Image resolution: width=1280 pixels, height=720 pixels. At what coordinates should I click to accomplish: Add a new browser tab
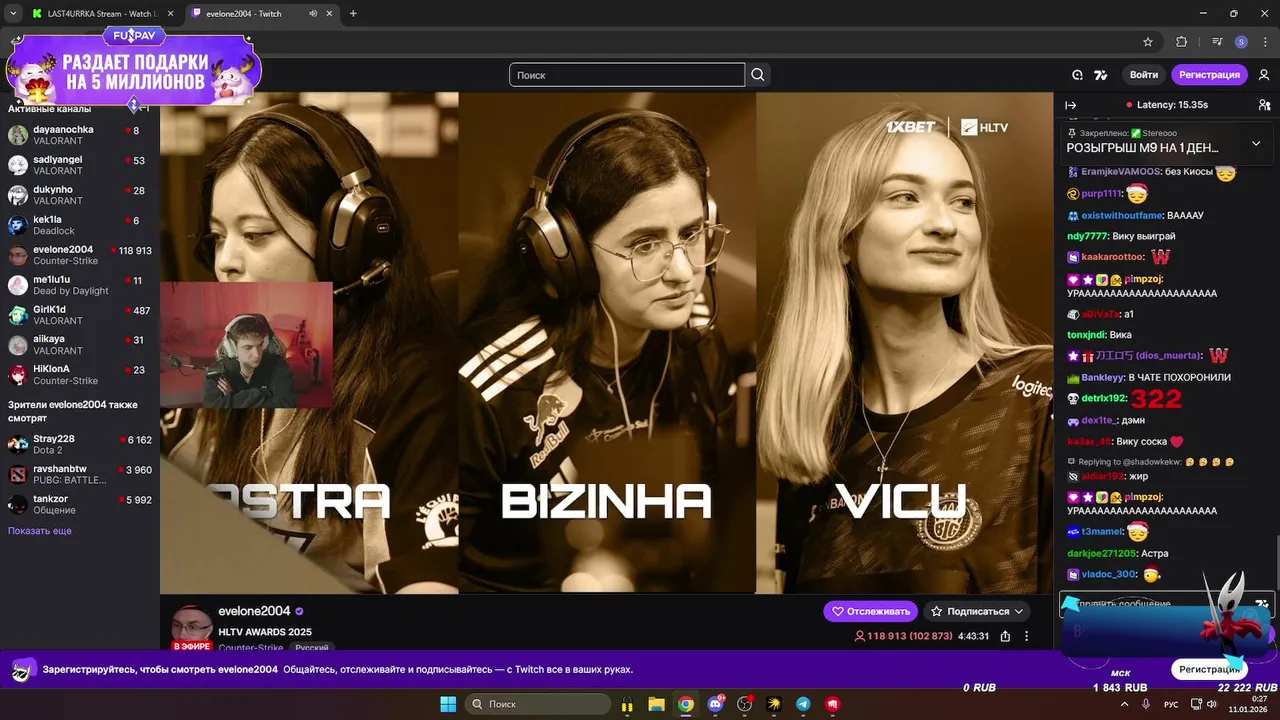click(x=353, y=13)
